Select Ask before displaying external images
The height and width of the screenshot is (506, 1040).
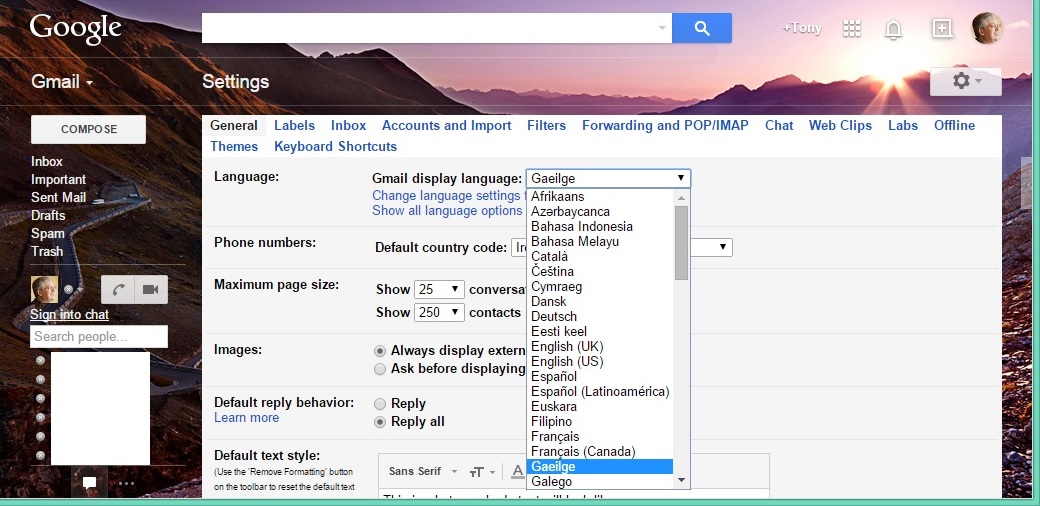pos(380,369)
